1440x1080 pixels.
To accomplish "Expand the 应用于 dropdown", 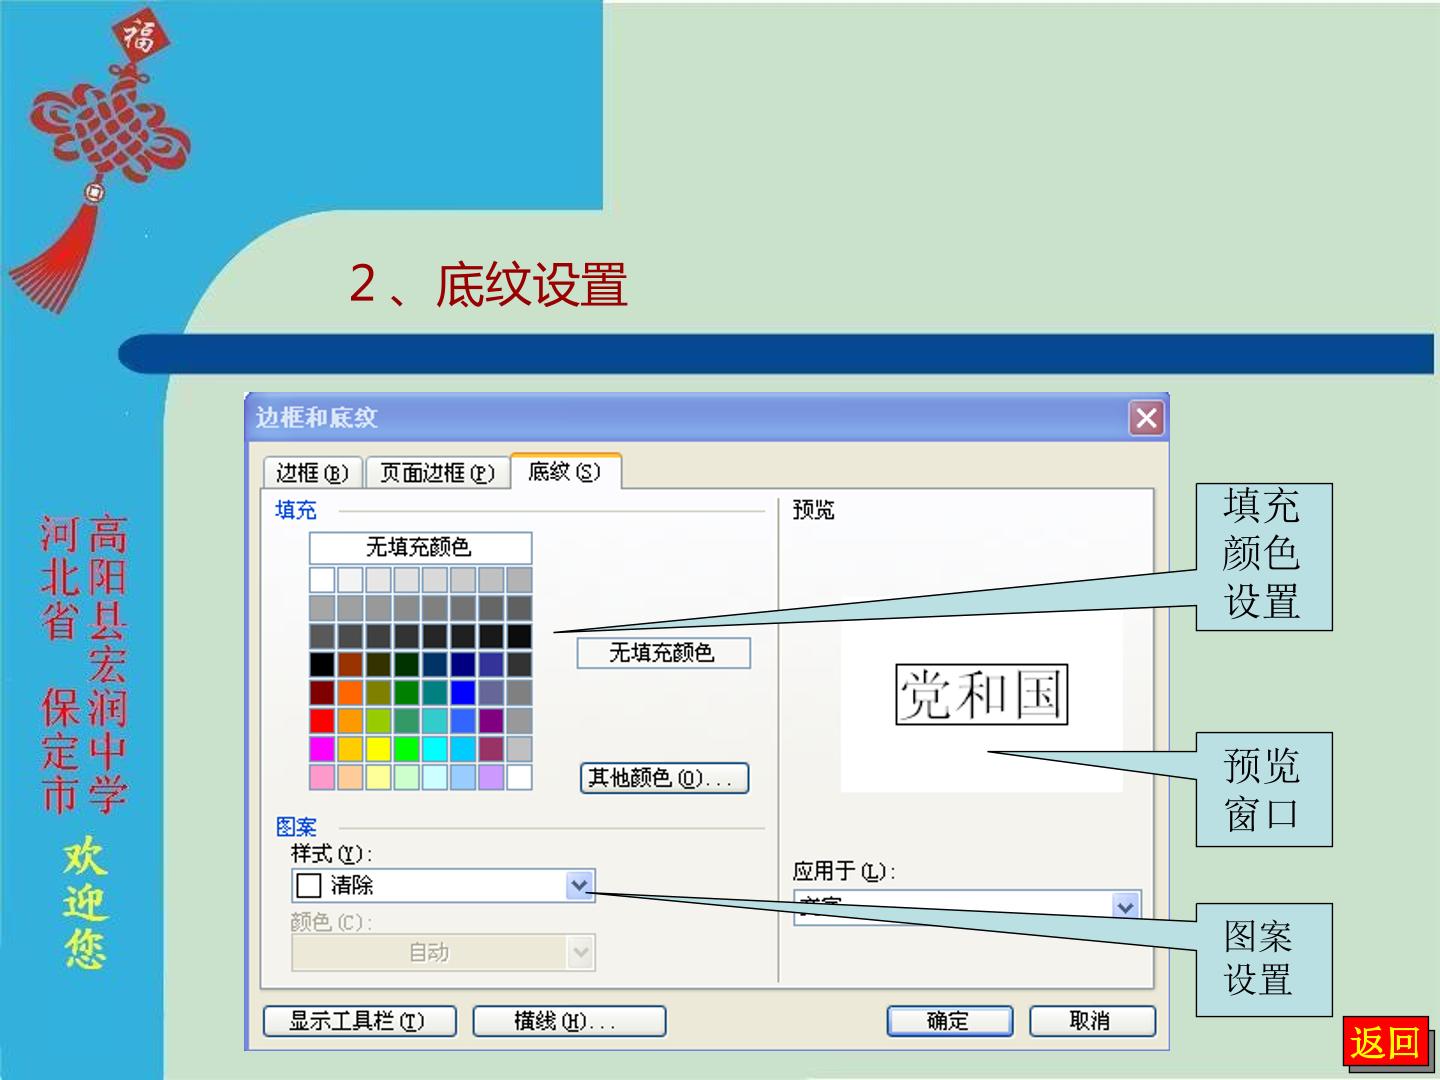I will coord(1126,906).
